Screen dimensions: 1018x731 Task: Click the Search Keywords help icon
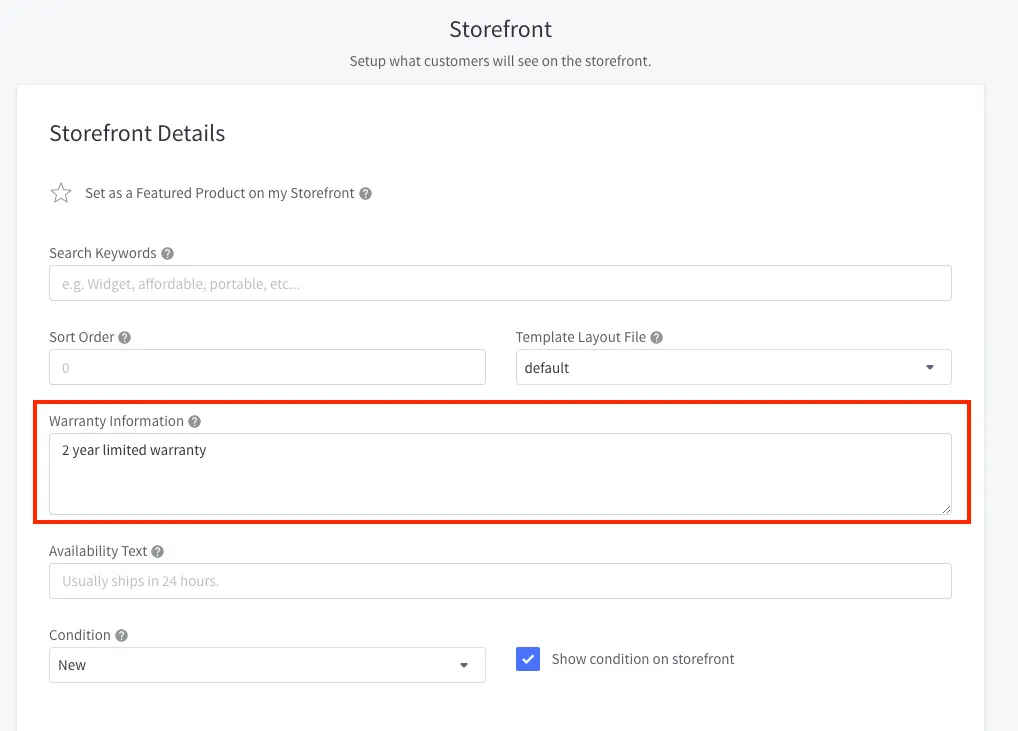(x=167, y=254)
